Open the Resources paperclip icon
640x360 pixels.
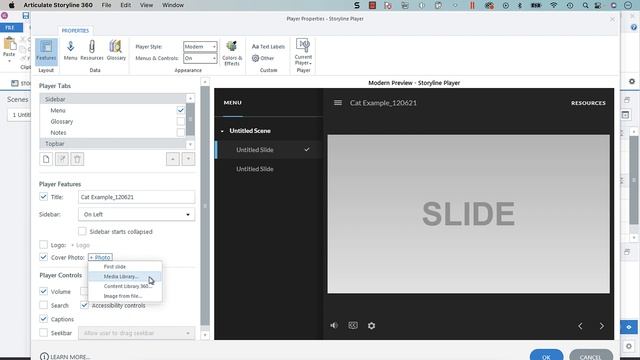[92, 51]
